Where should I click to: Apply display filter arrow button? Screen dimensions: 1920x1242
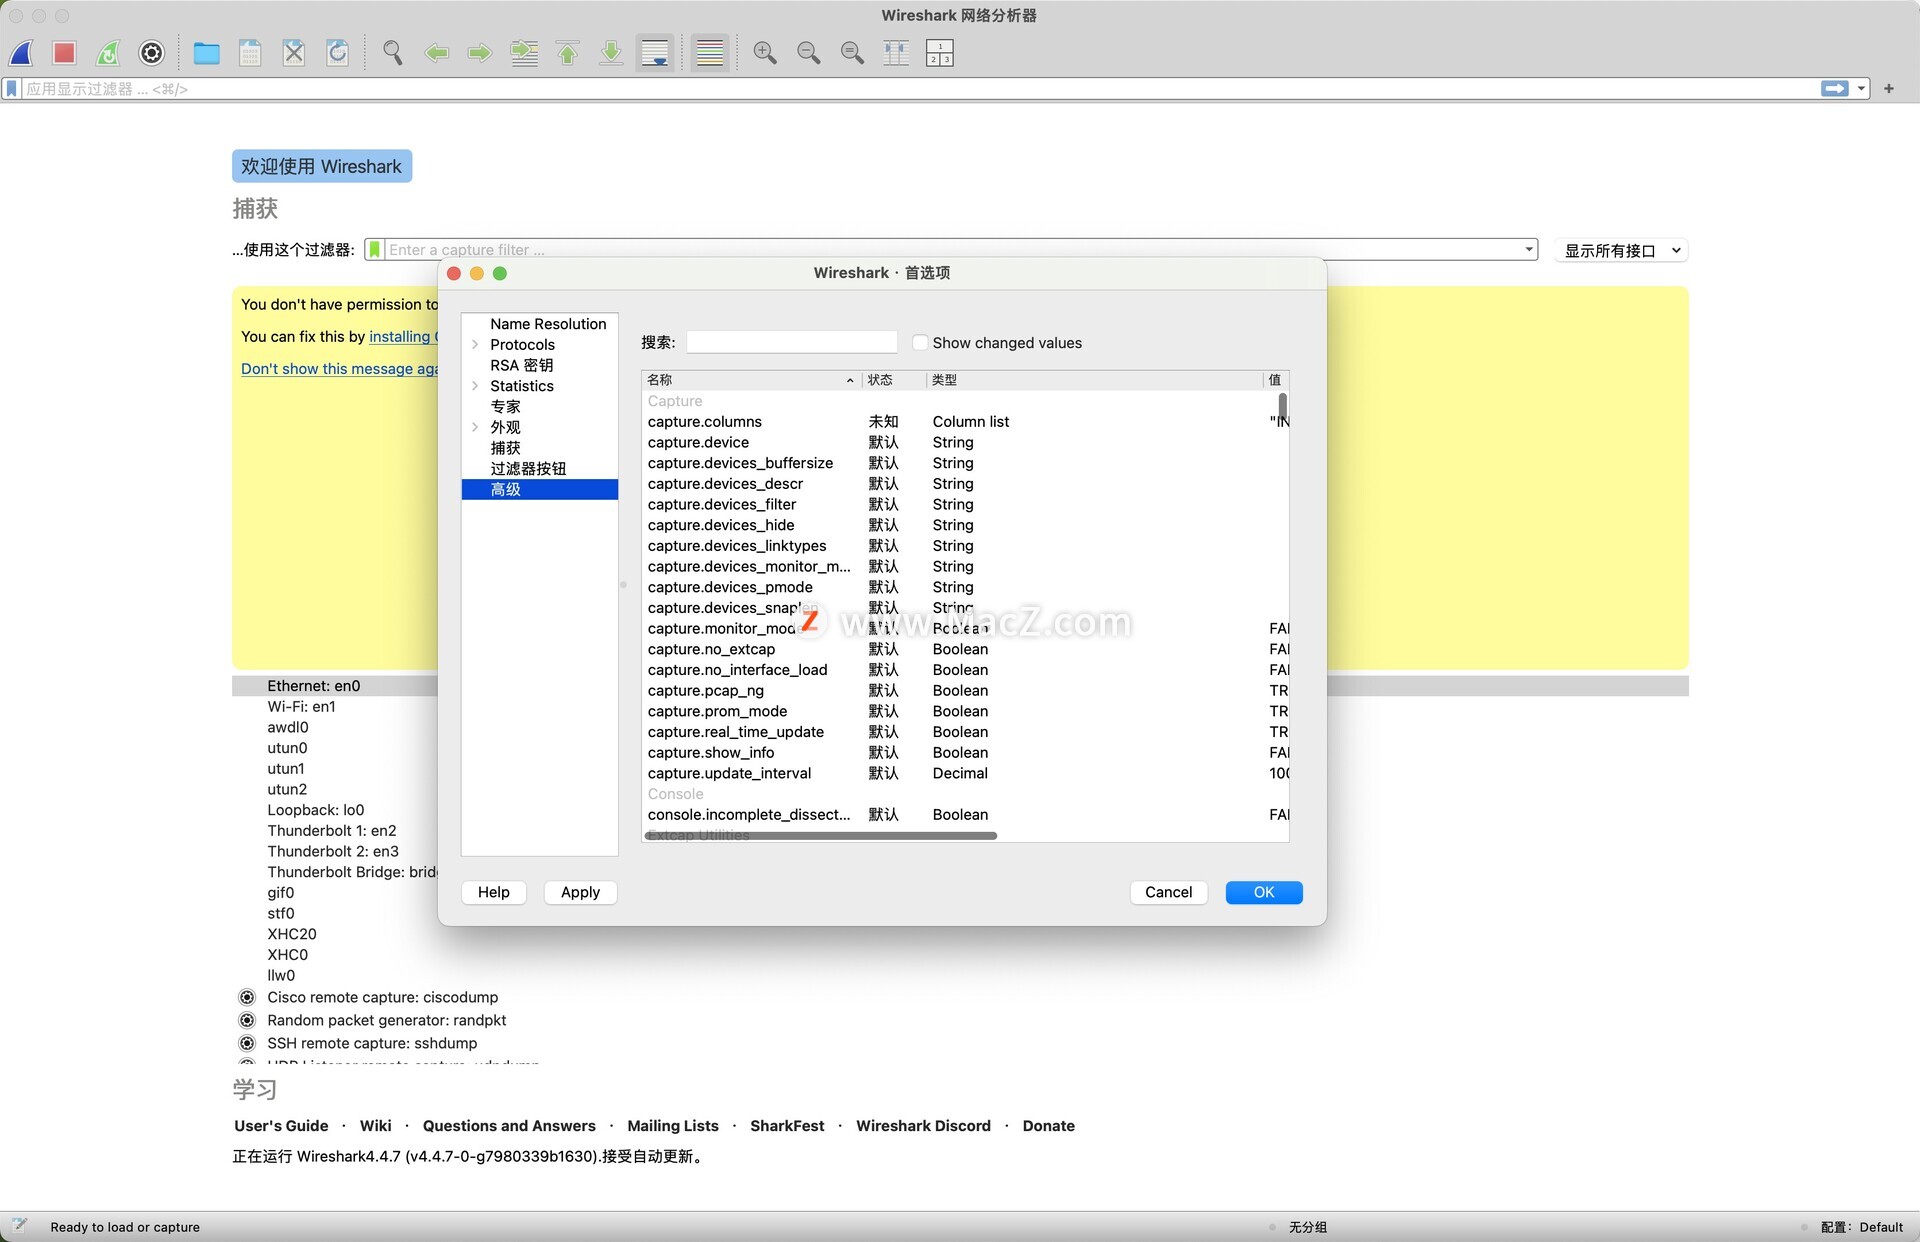1835,89
